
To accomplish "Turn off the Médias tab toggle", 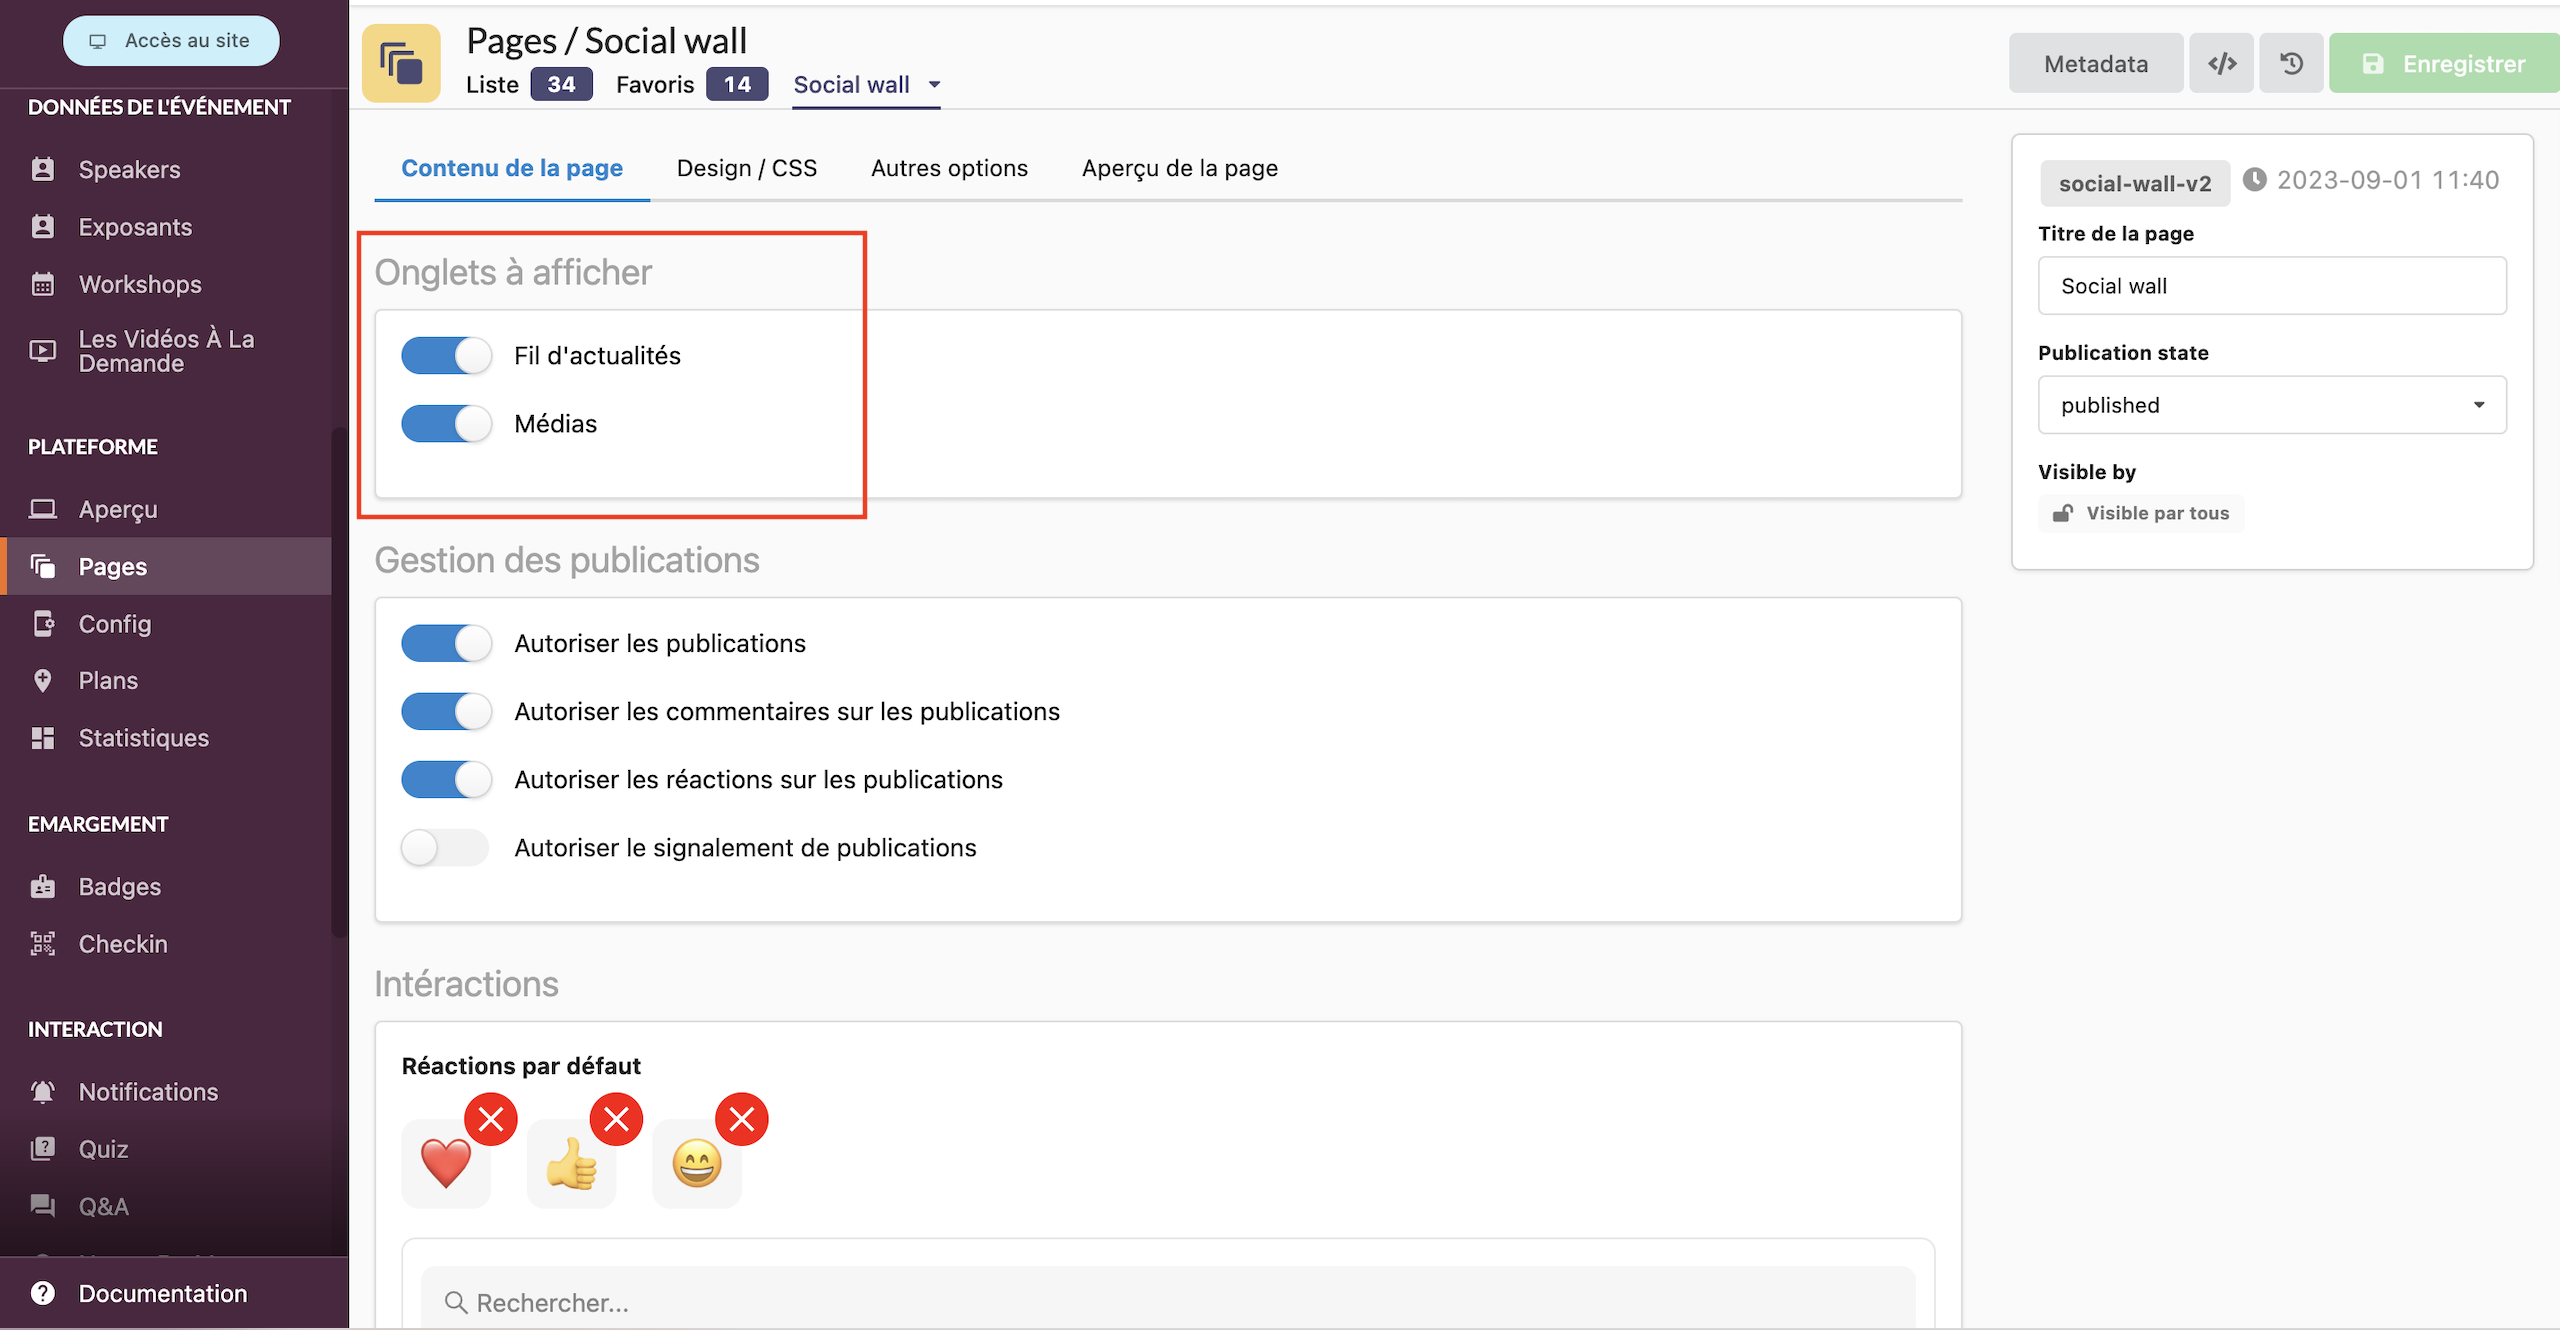I will 446,423.
